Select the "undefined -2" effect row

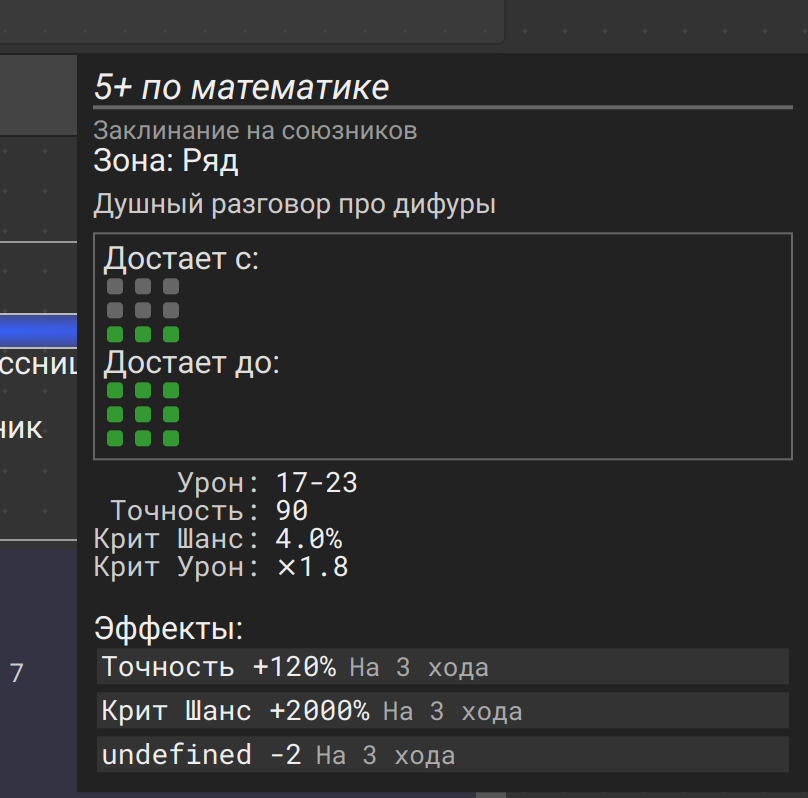(443, 754)
